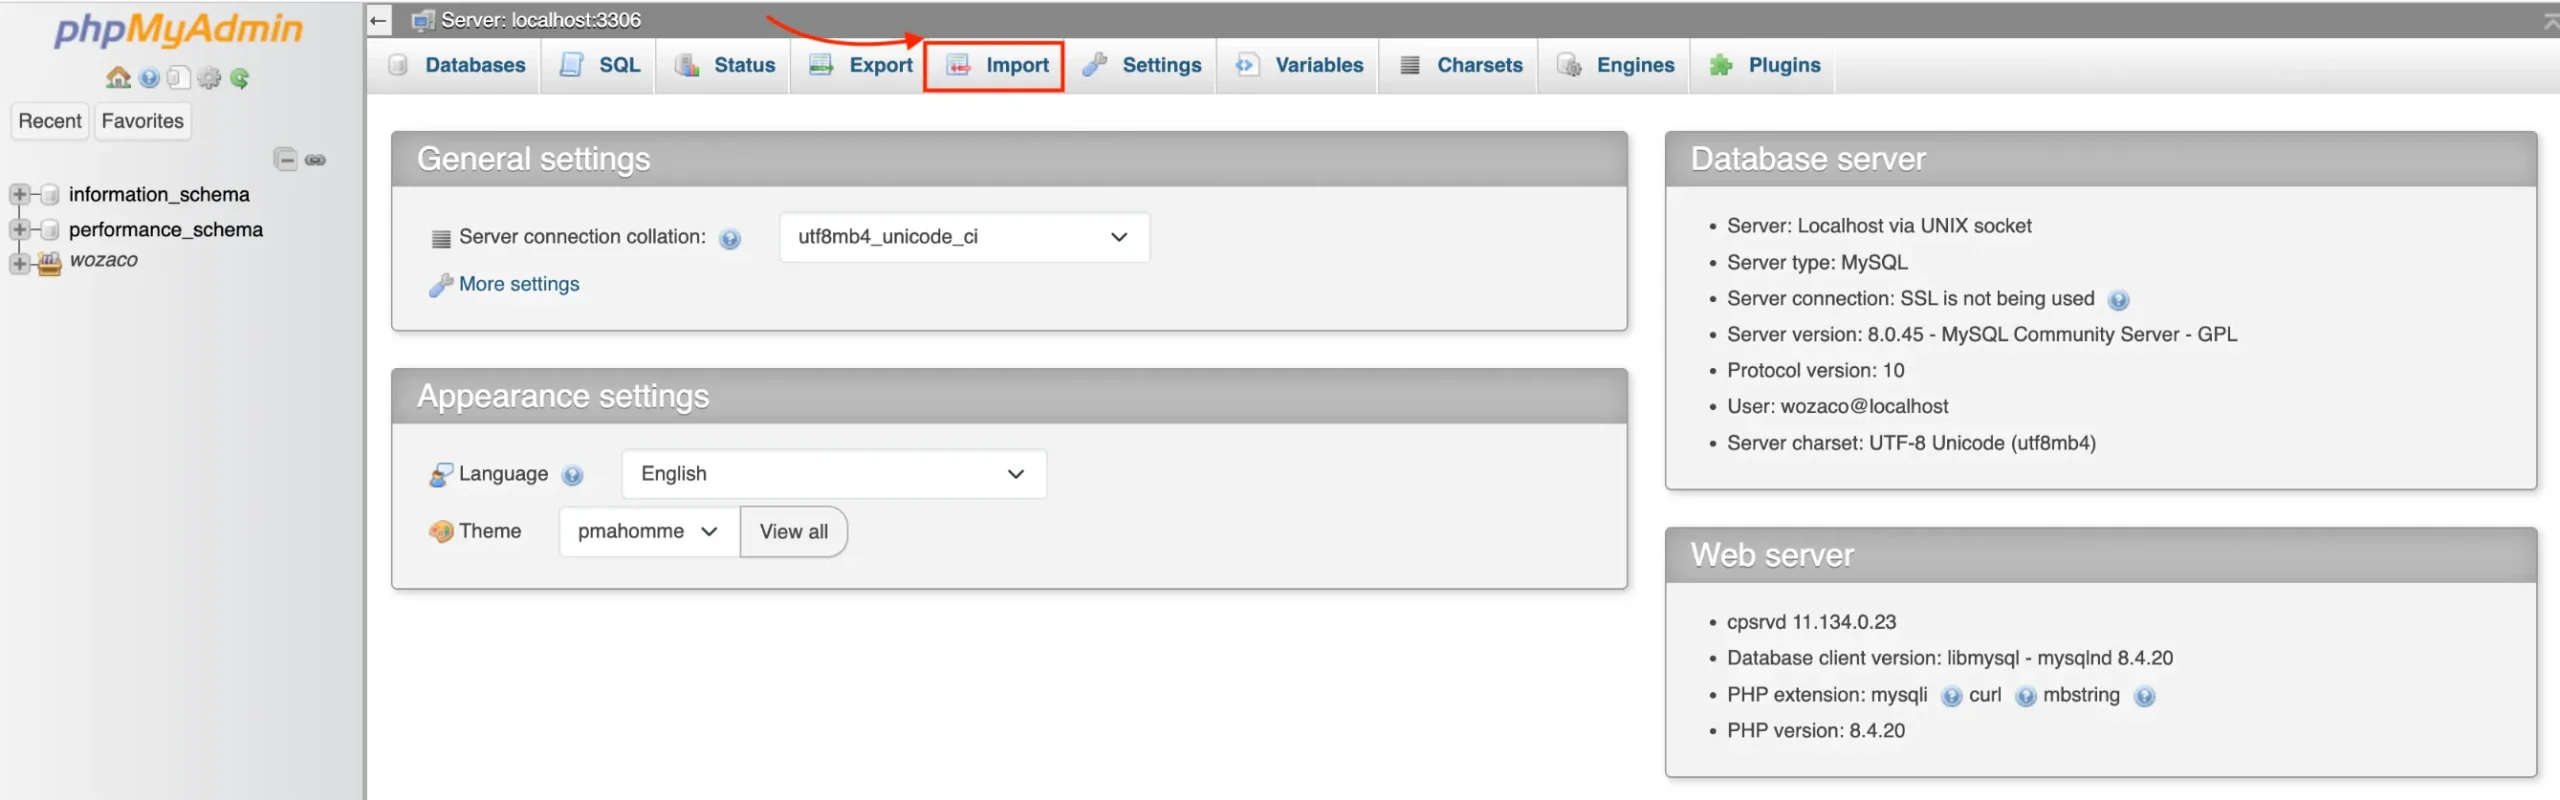The image size is (2560, 800).
Task: Click User: wozaco@localhost text
Action: tap(1837, 406)
